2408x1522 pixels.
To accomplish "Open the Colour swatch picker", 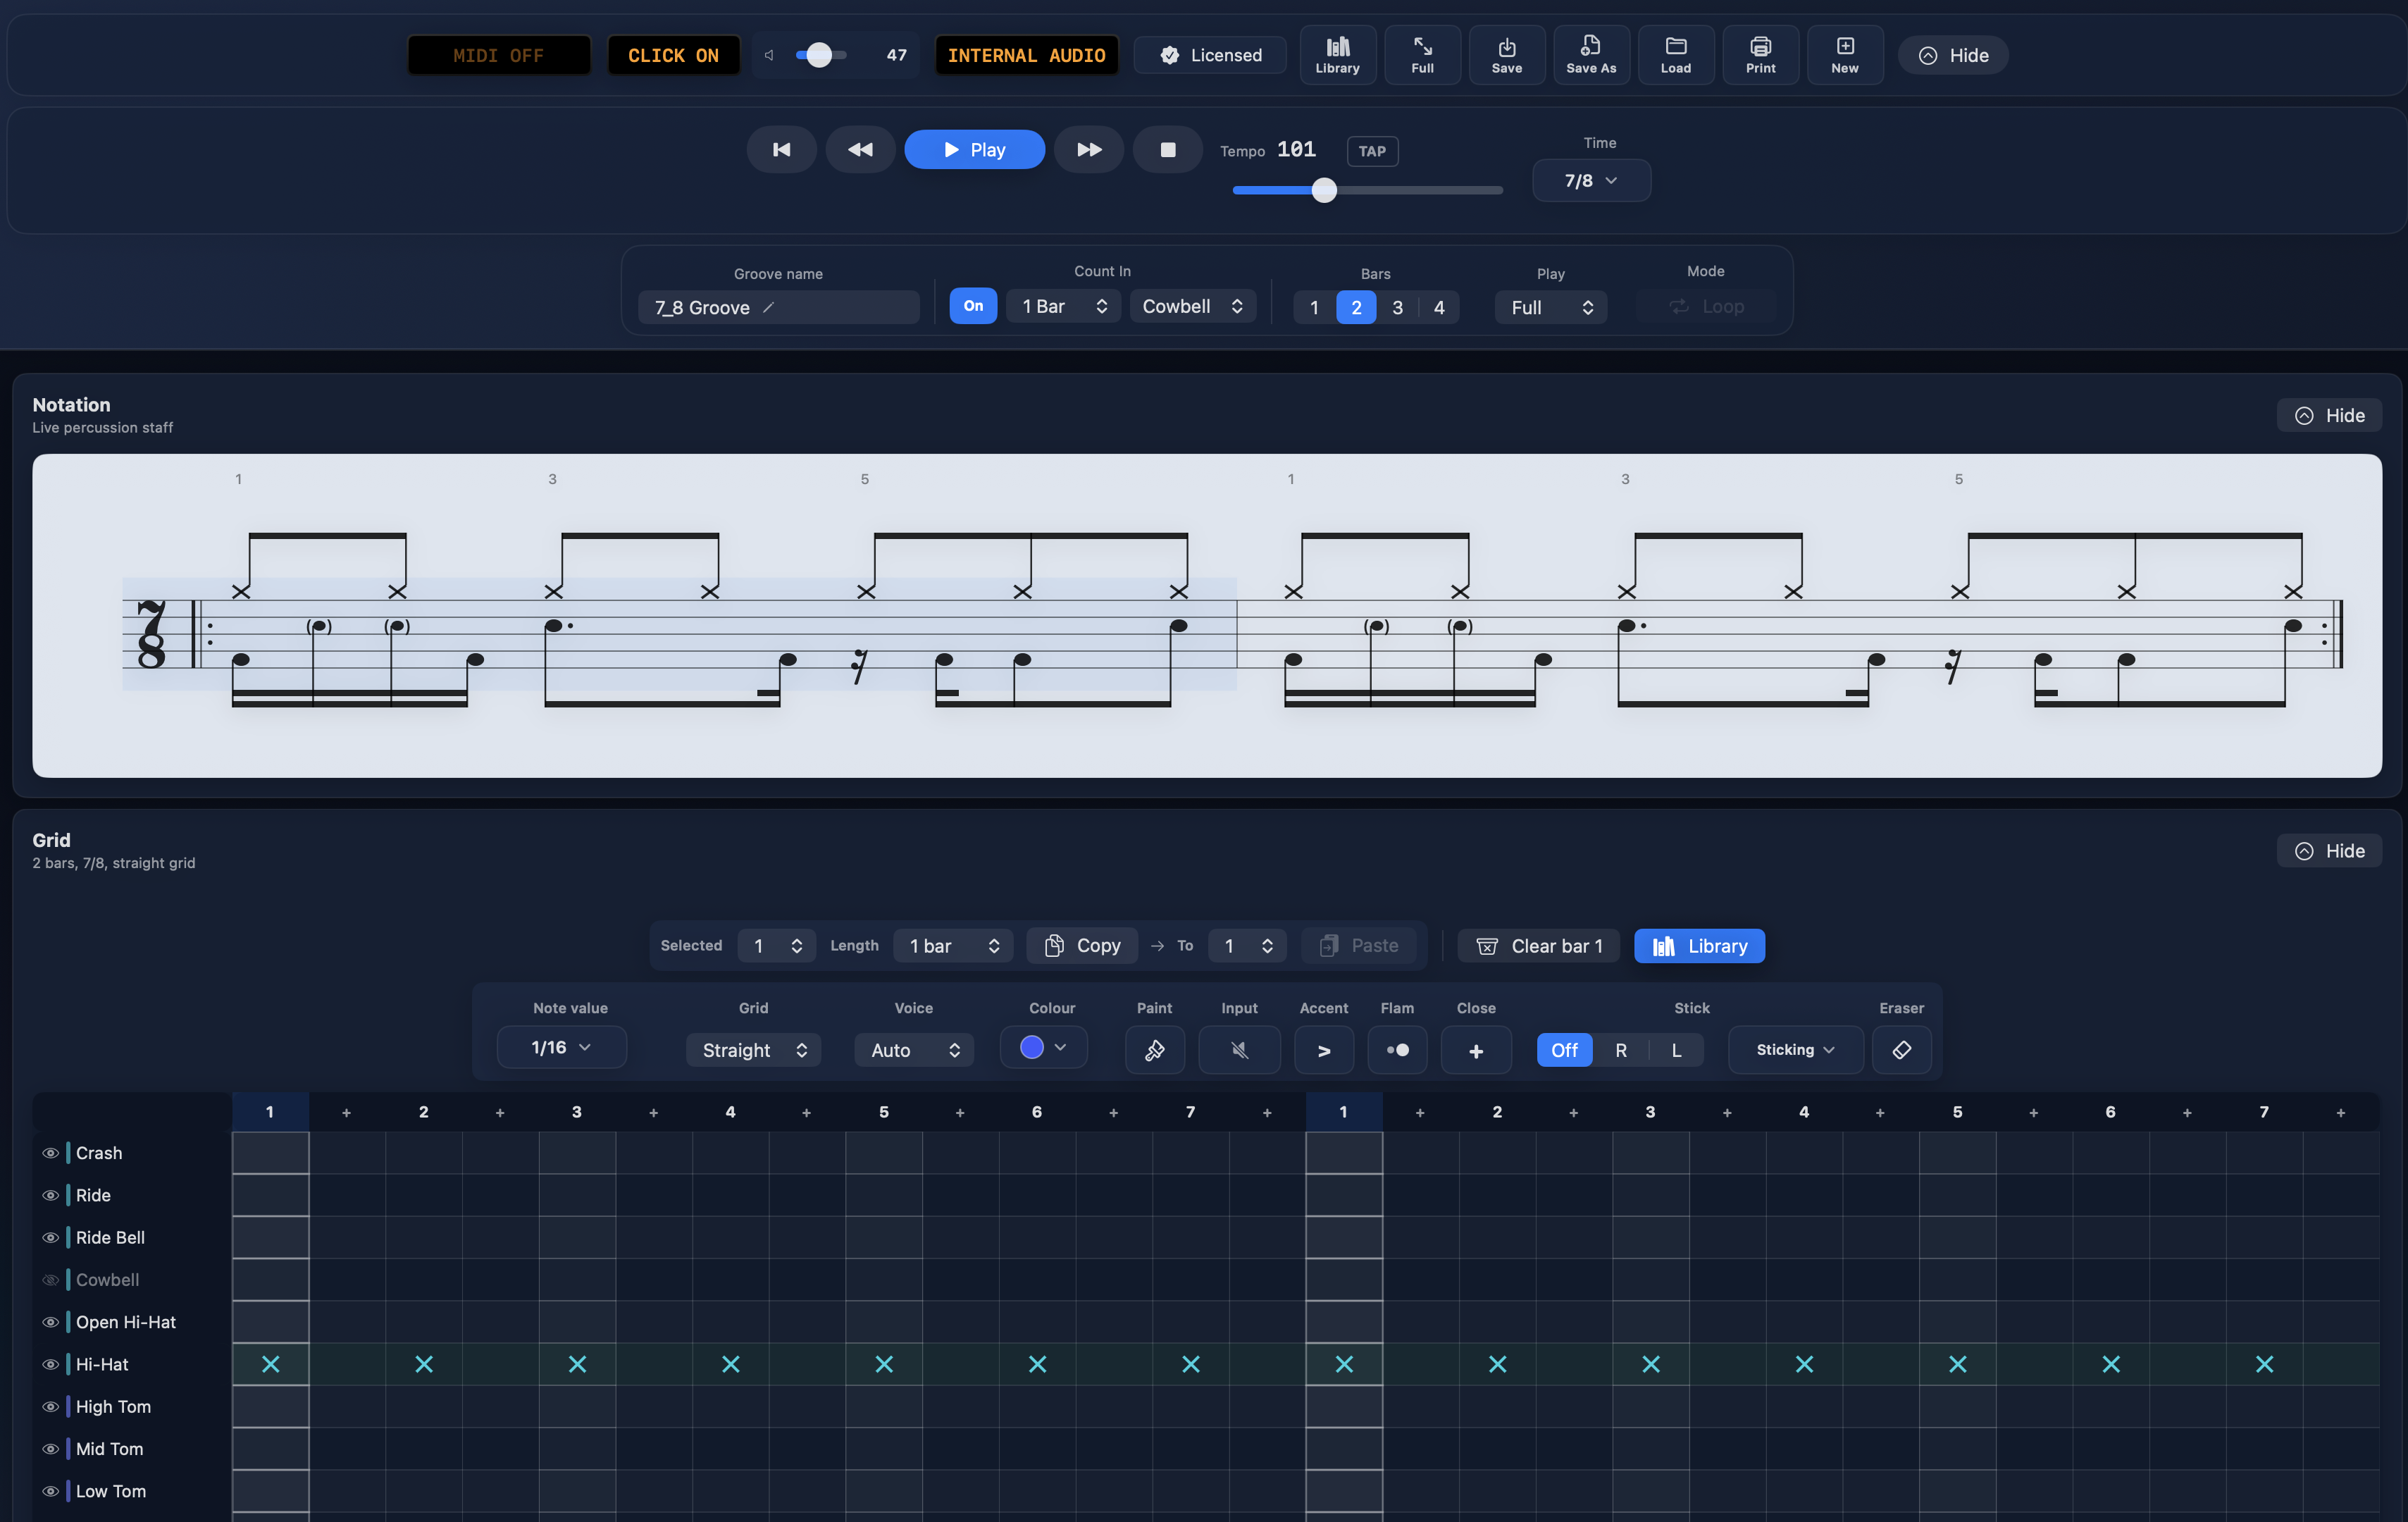I will (1043, 1047).
